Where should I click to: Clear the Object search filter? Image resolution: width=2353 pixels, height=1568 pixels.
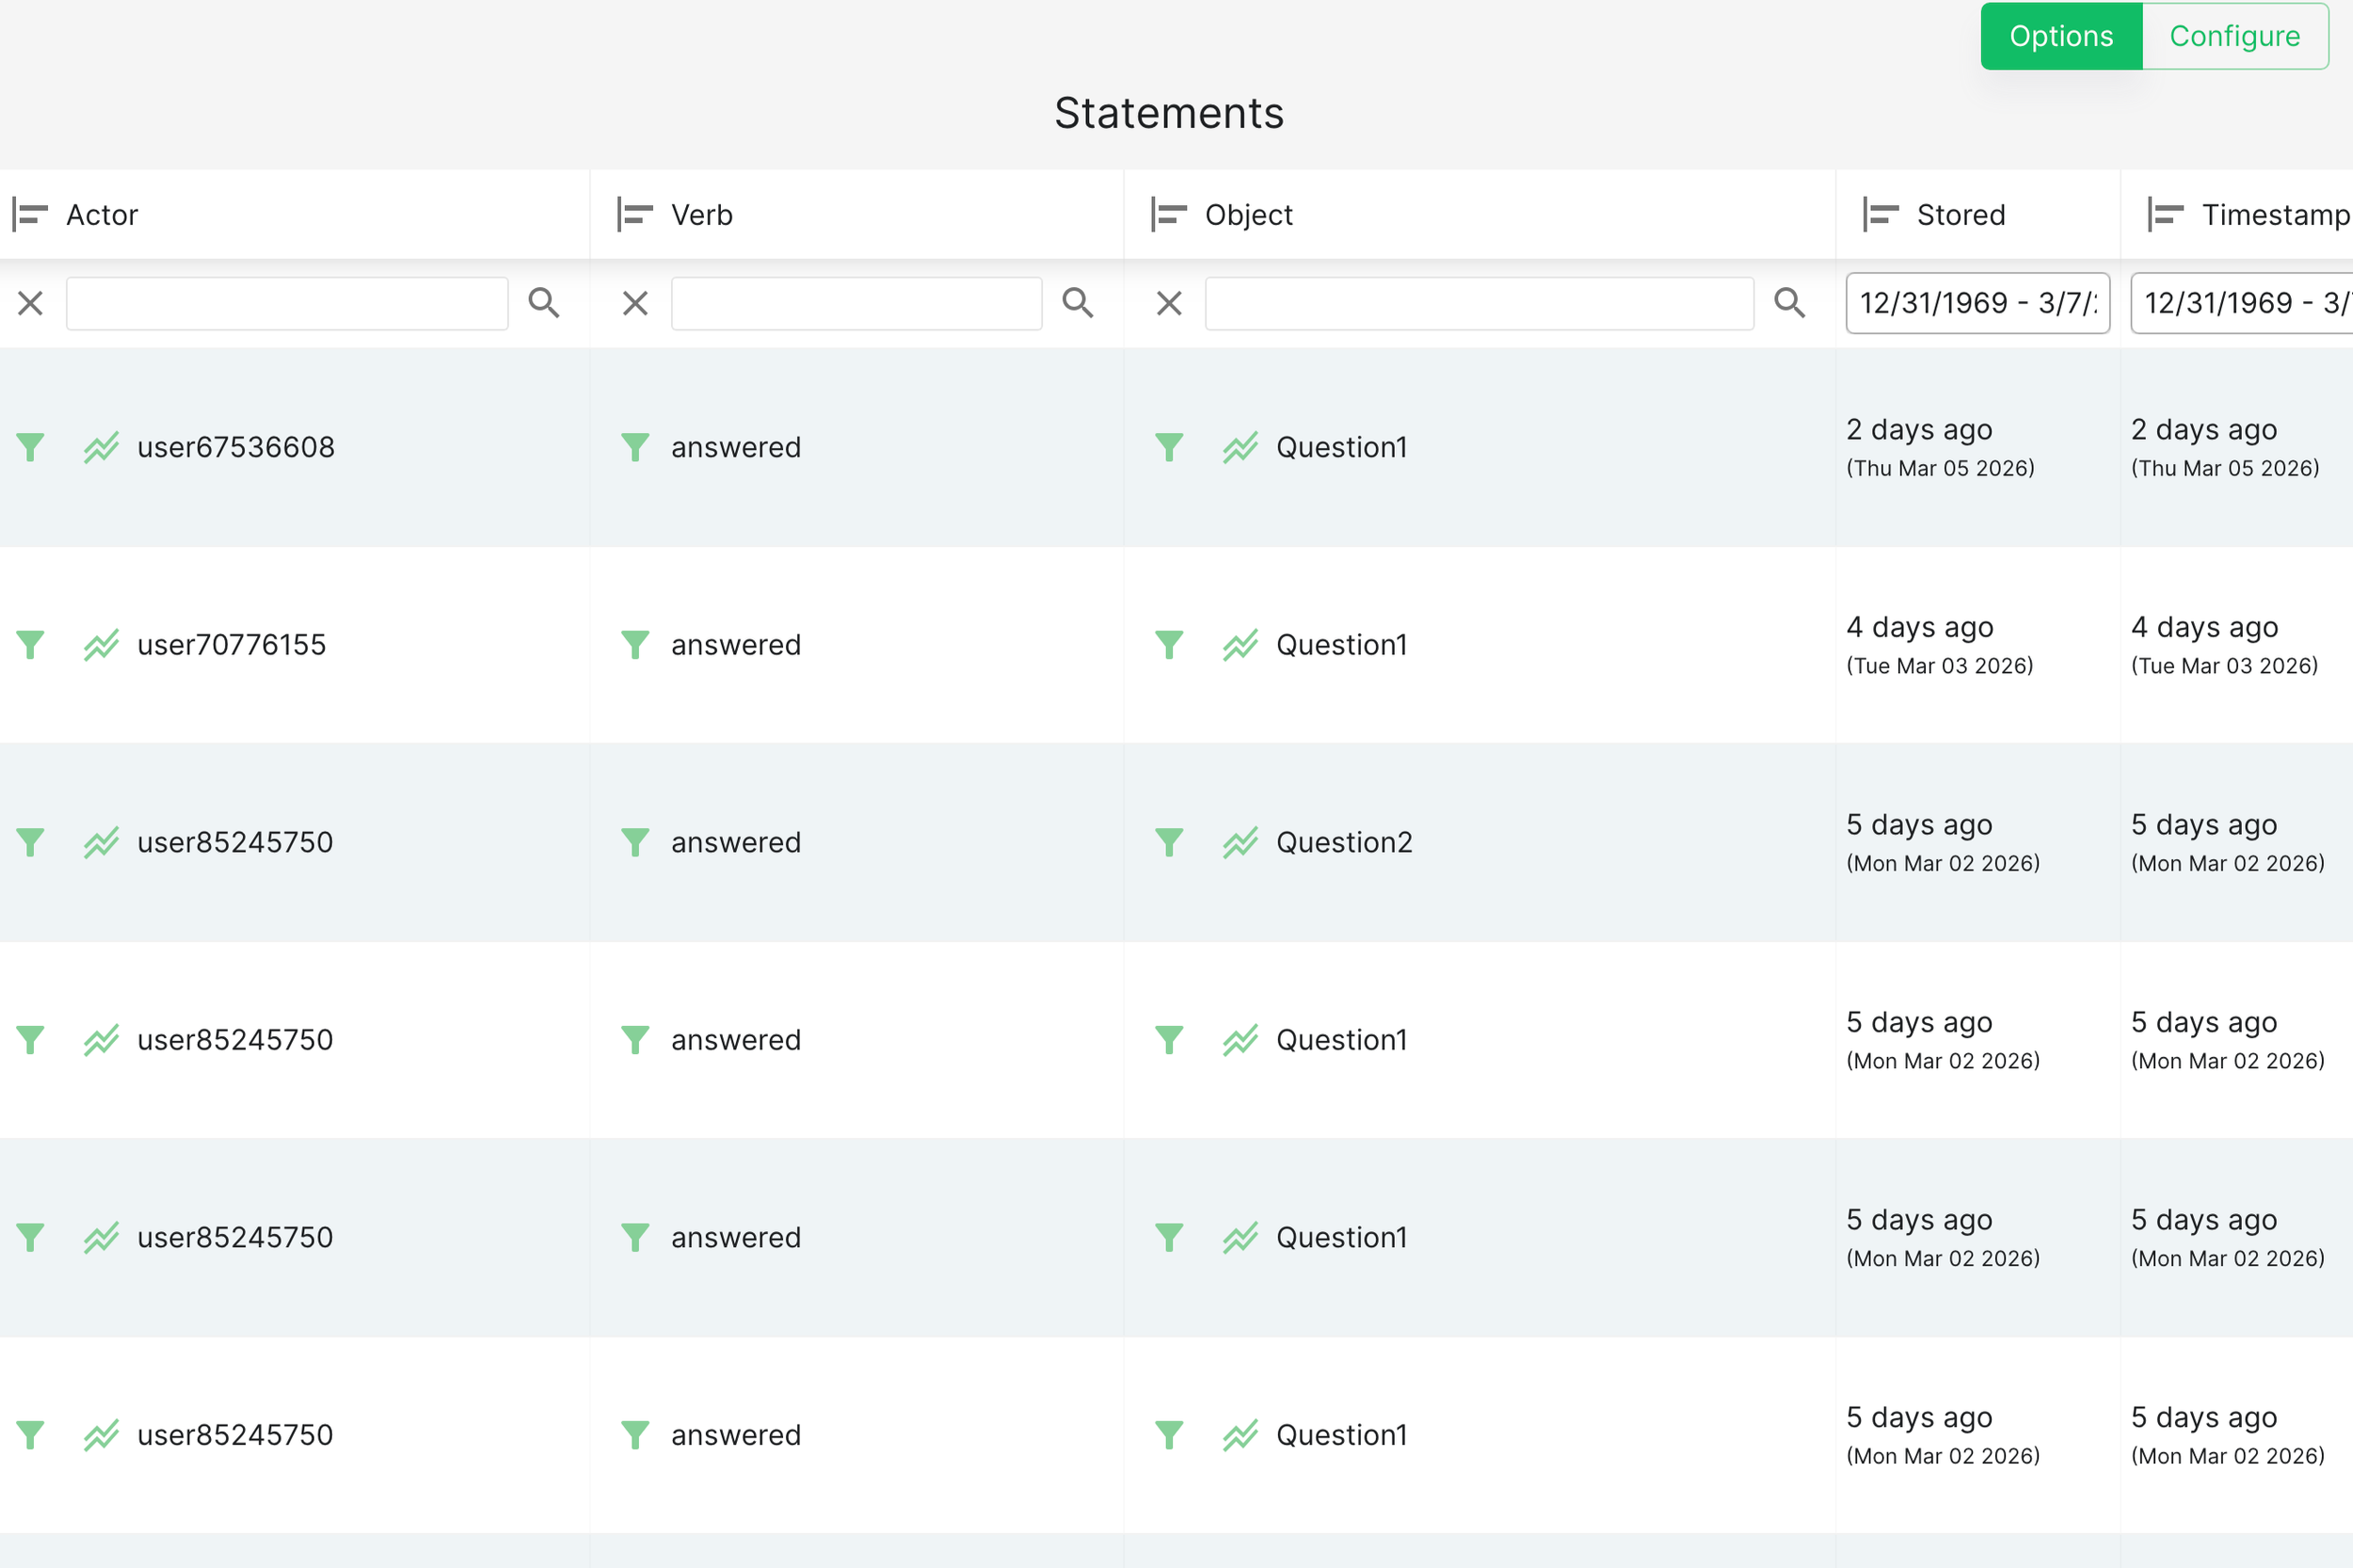pyautogui.click(x=1169, y=303)
